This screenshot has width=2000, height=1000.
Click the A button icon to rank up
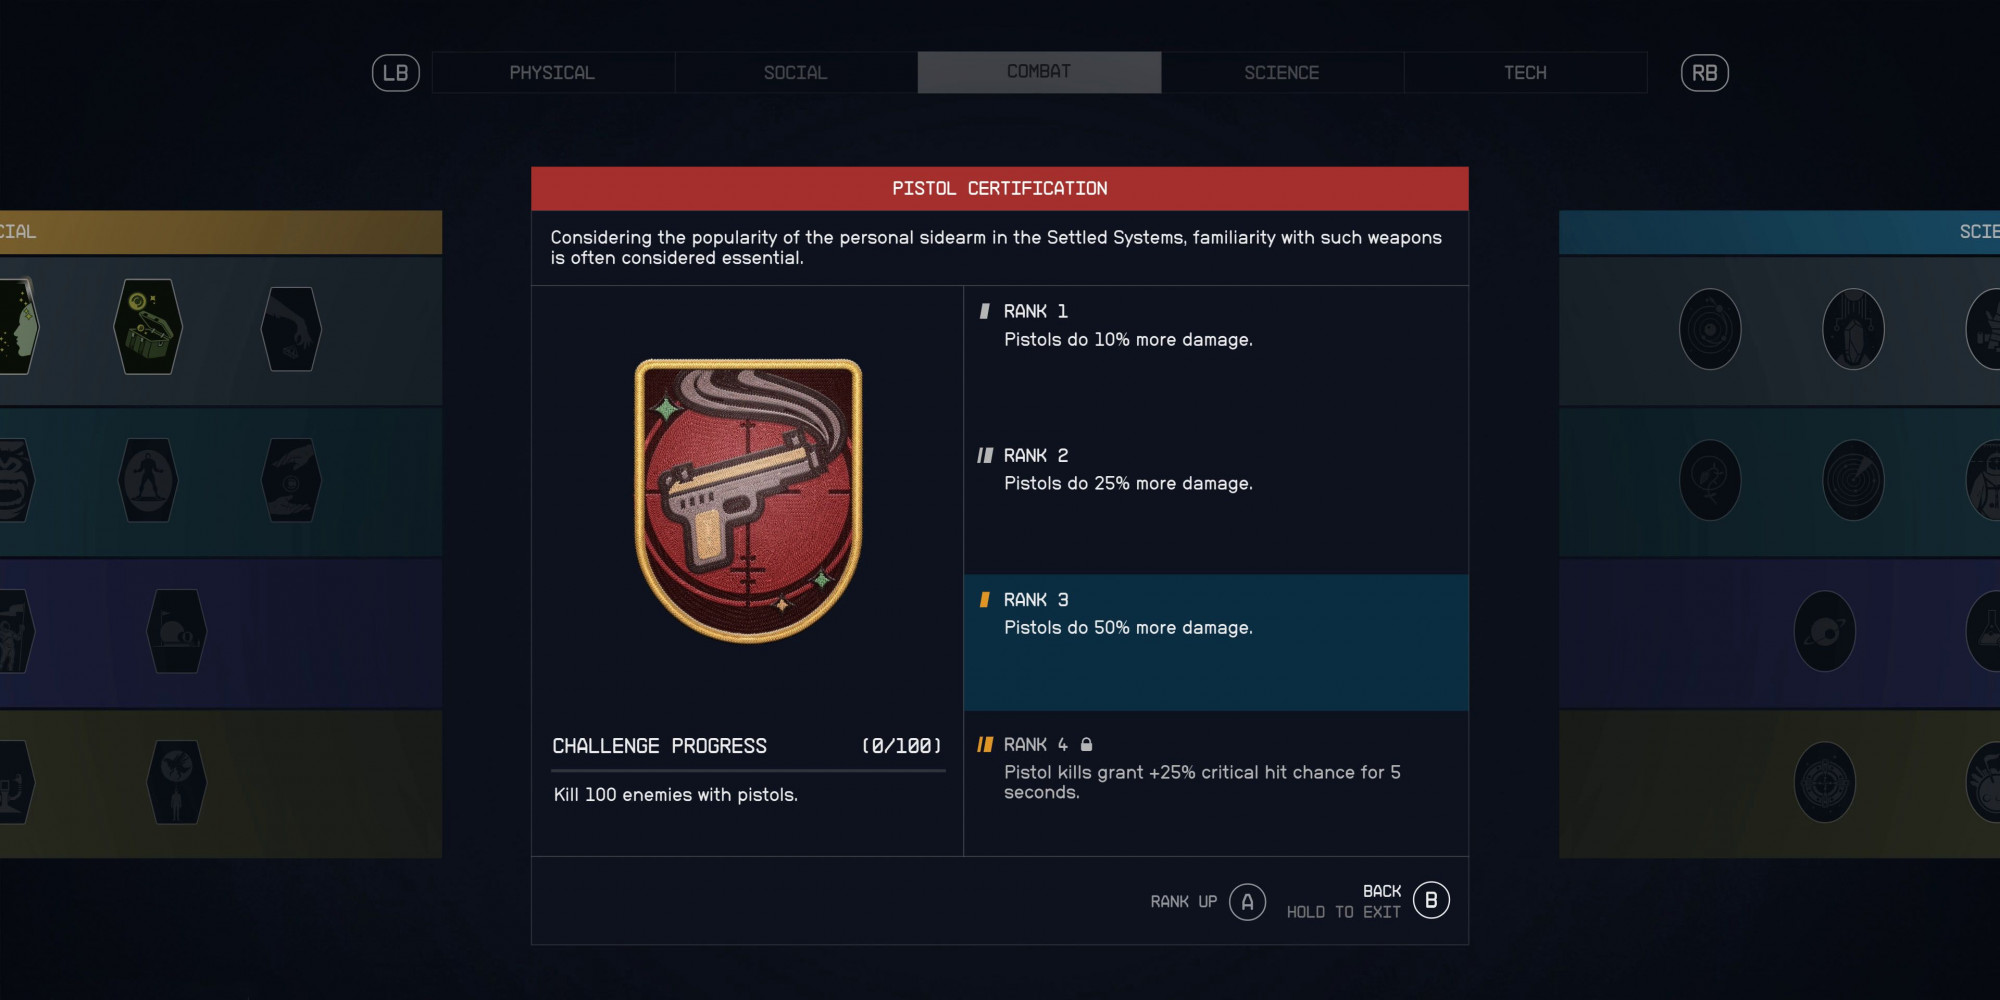pos(1247,902)
